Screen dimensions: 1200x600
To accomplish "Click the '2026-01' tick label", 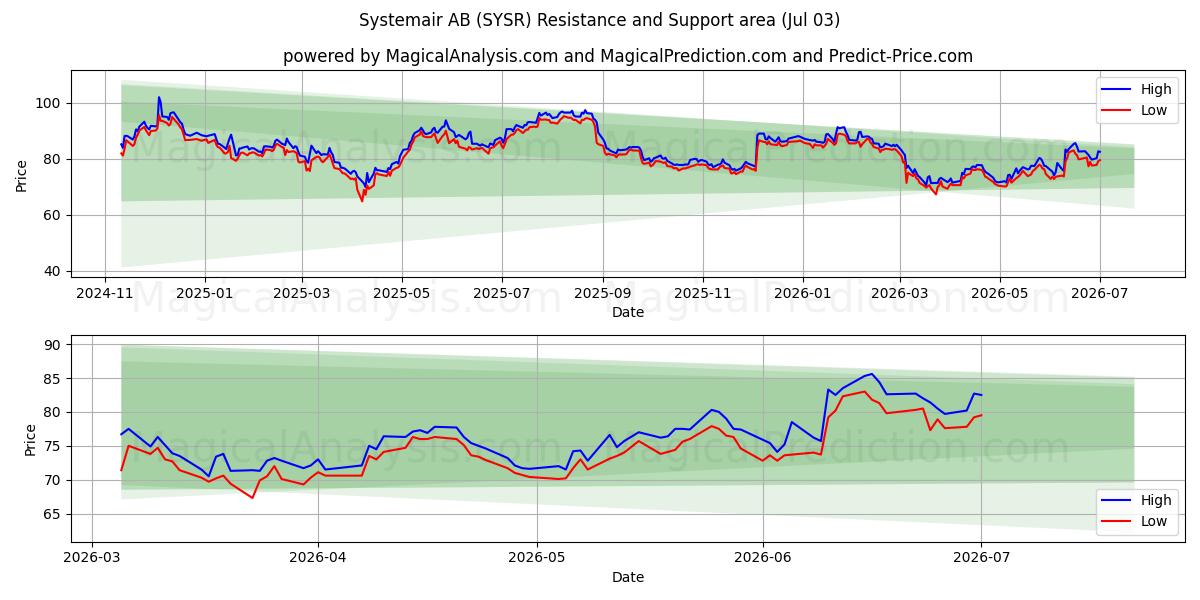I will (x=803, y=294).
